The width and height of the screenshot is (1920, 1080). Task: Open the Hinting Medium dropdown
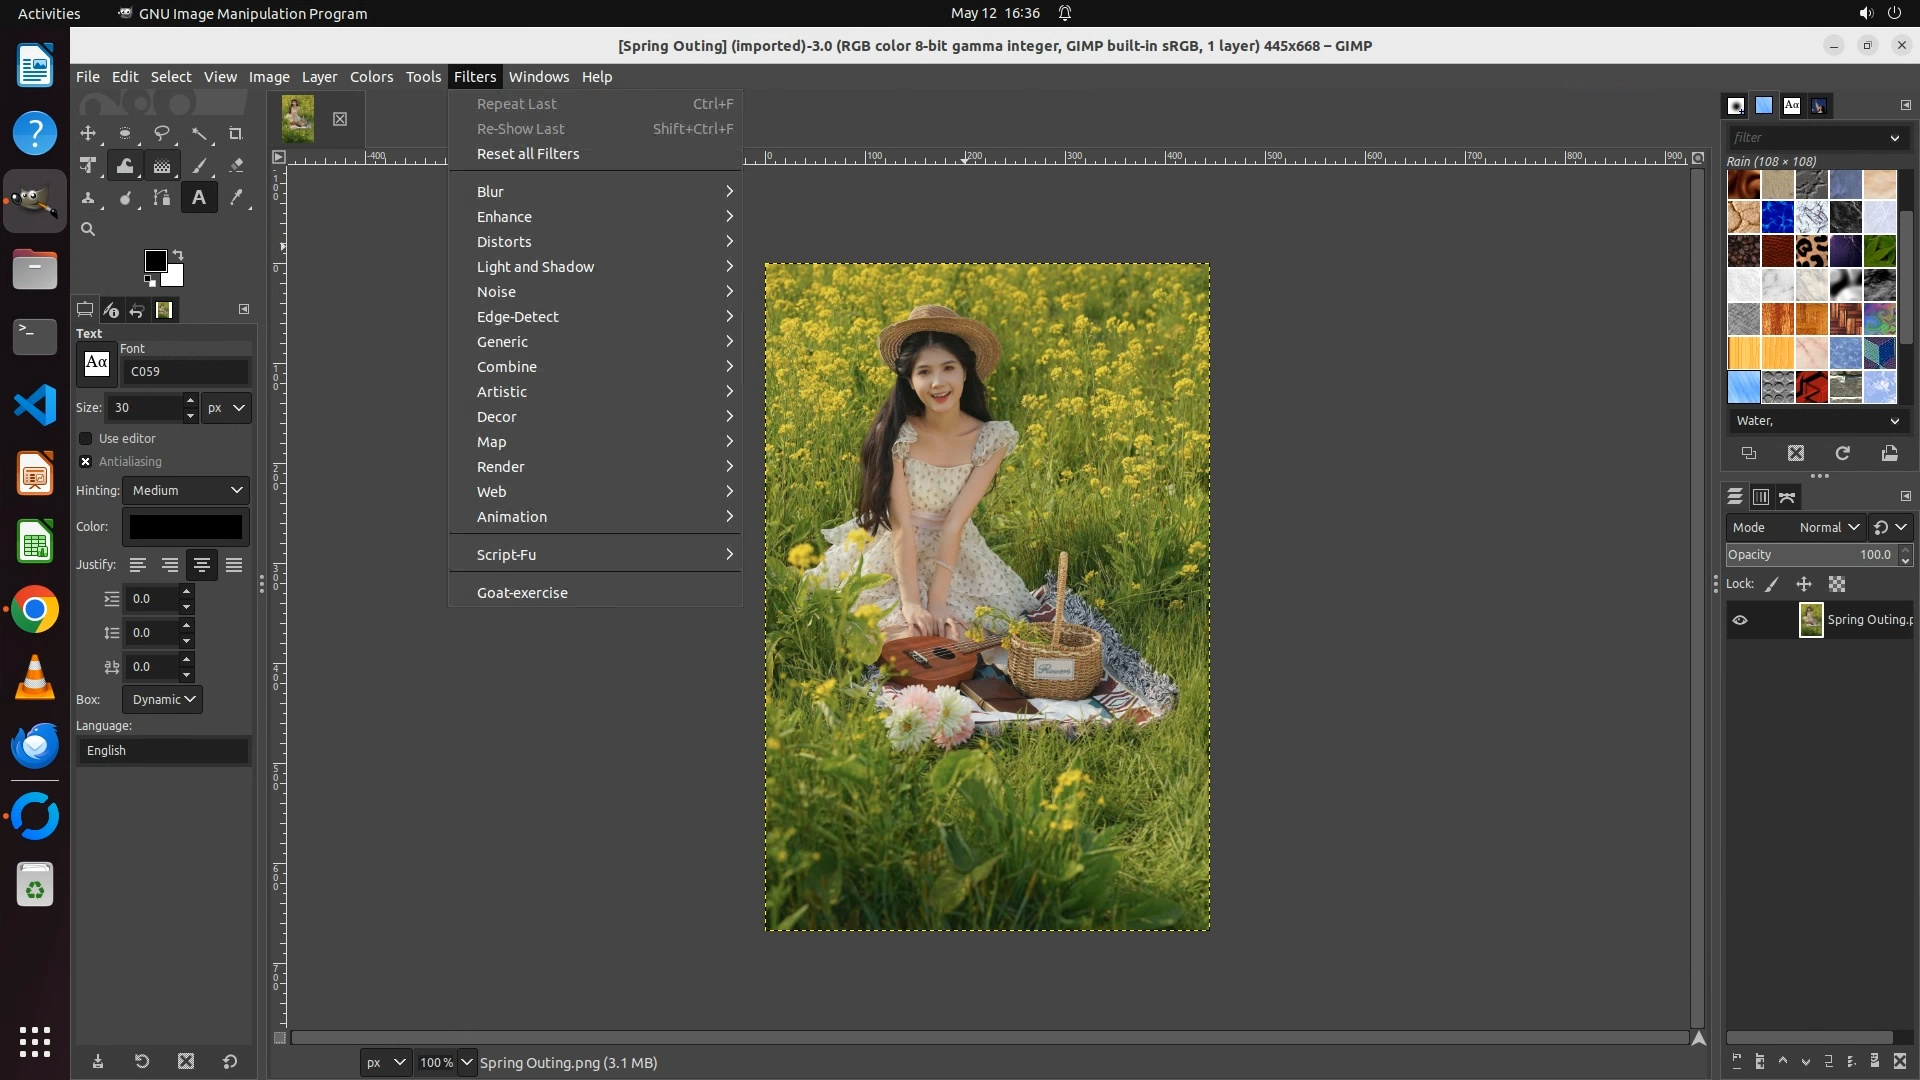187,490
